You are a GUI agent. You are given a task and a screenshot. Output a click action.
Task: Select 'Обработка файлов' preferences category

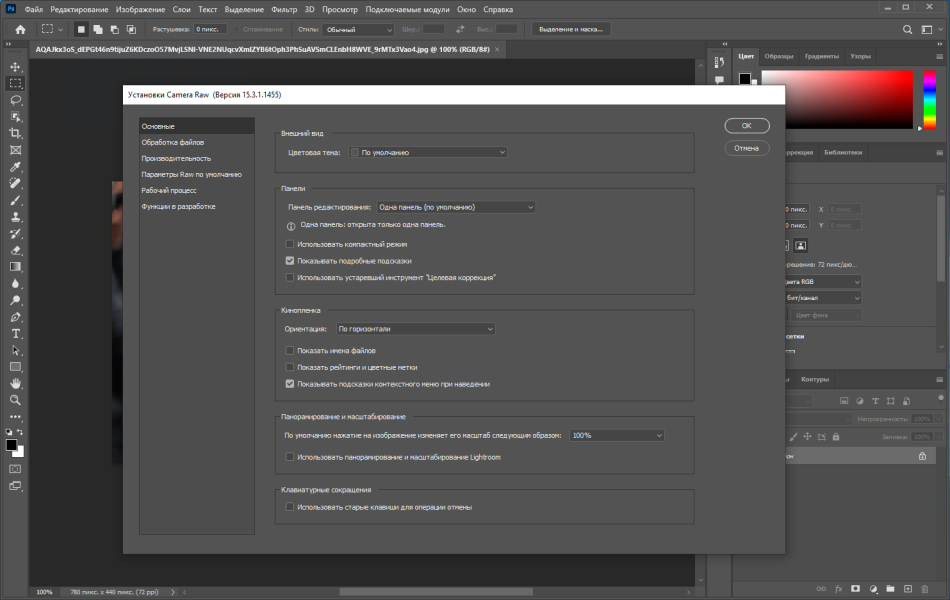[x=173, y=142]
